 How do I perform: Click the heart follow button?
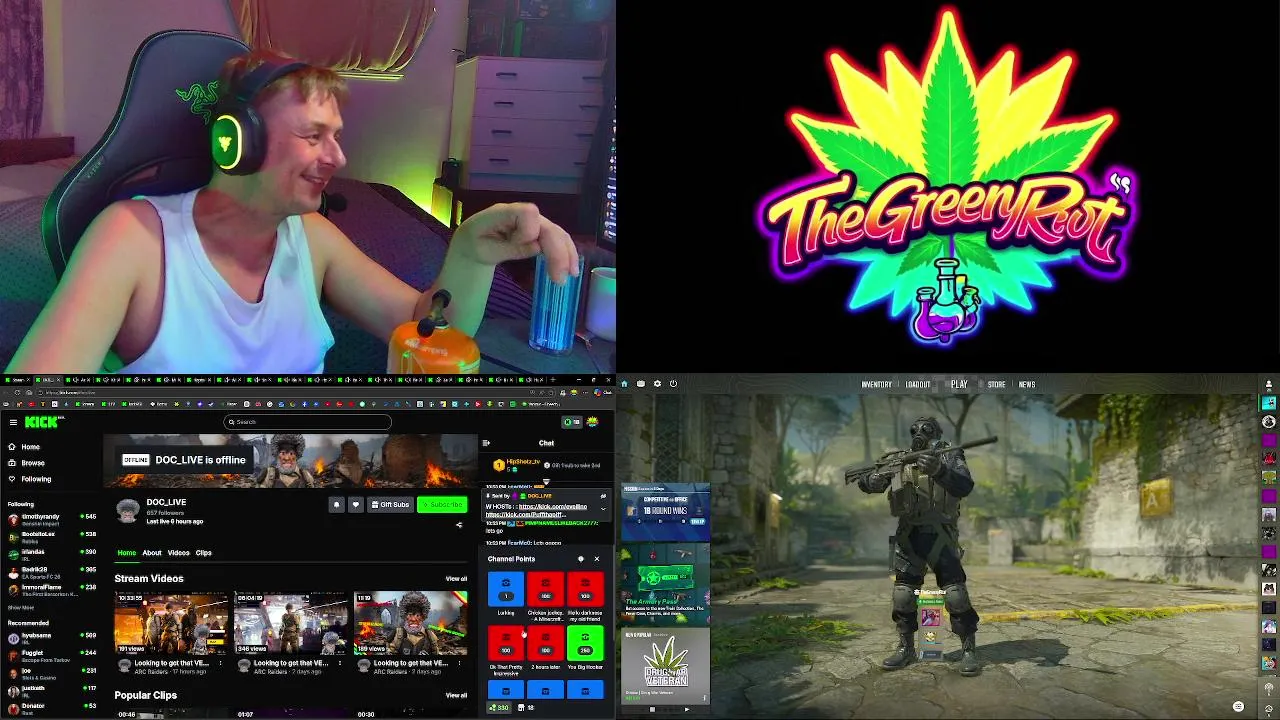(x=355, y=505)
